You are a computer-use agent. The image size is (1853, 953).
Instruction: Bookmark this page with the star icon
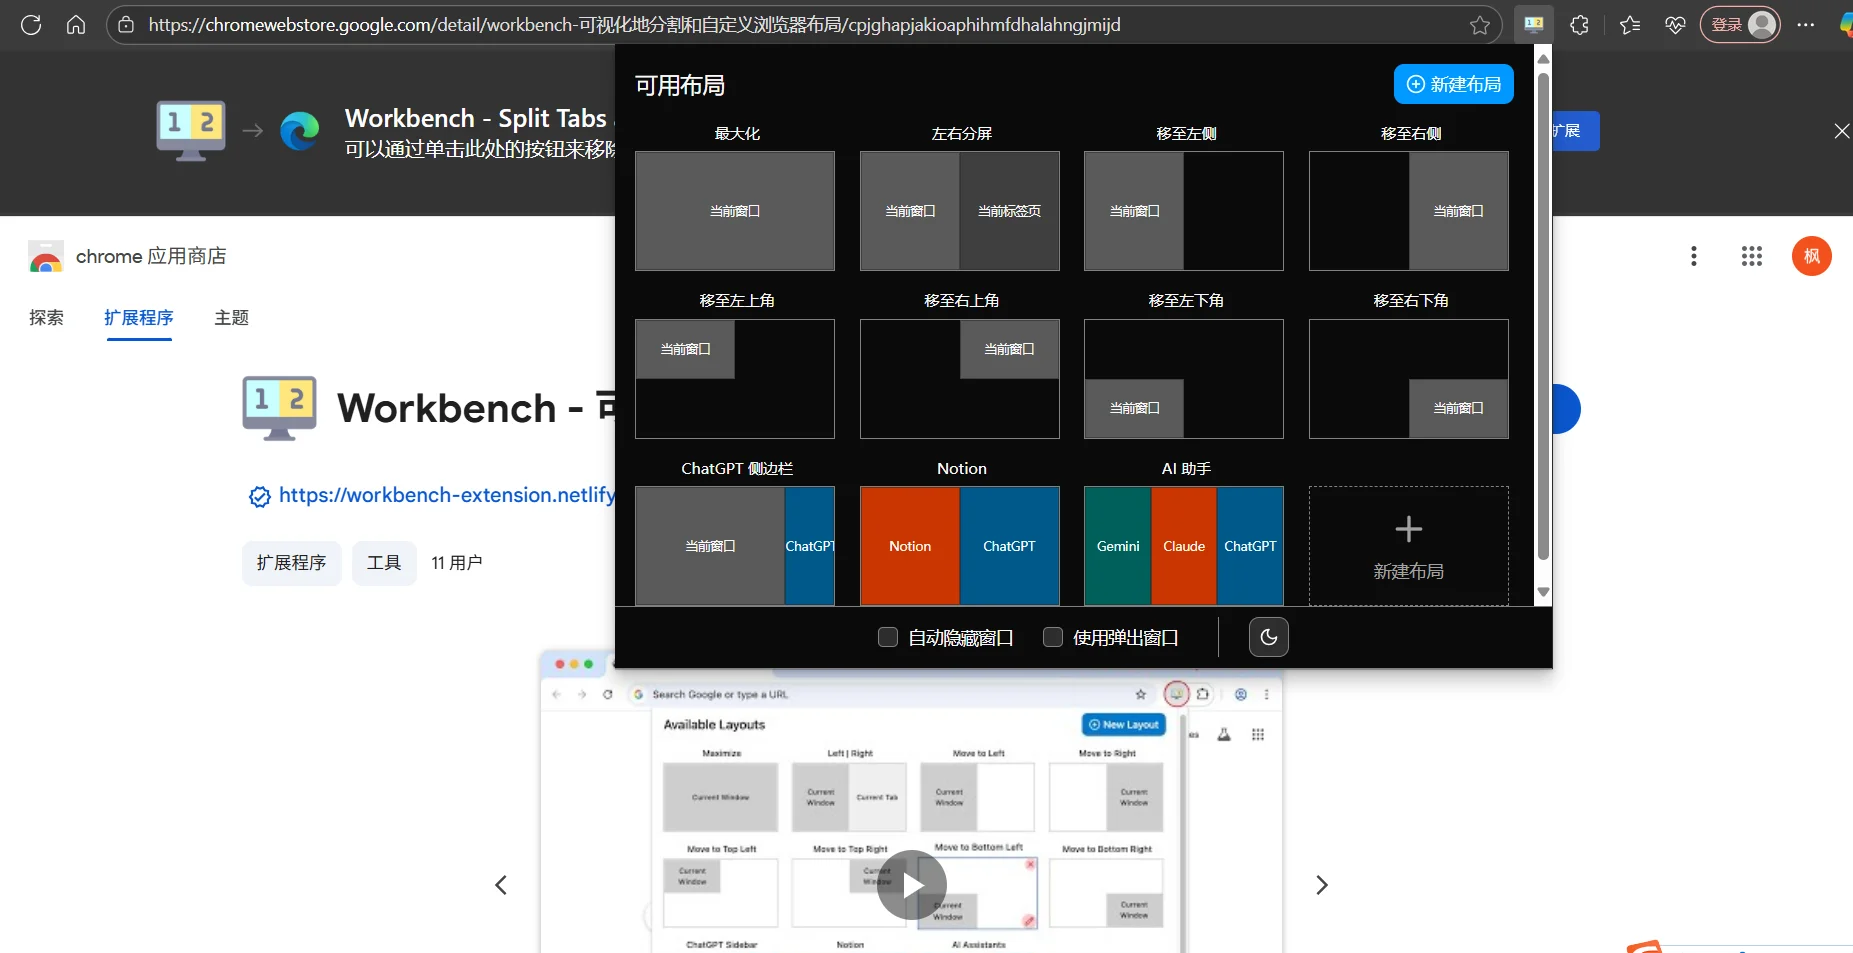pos(1480,25)
